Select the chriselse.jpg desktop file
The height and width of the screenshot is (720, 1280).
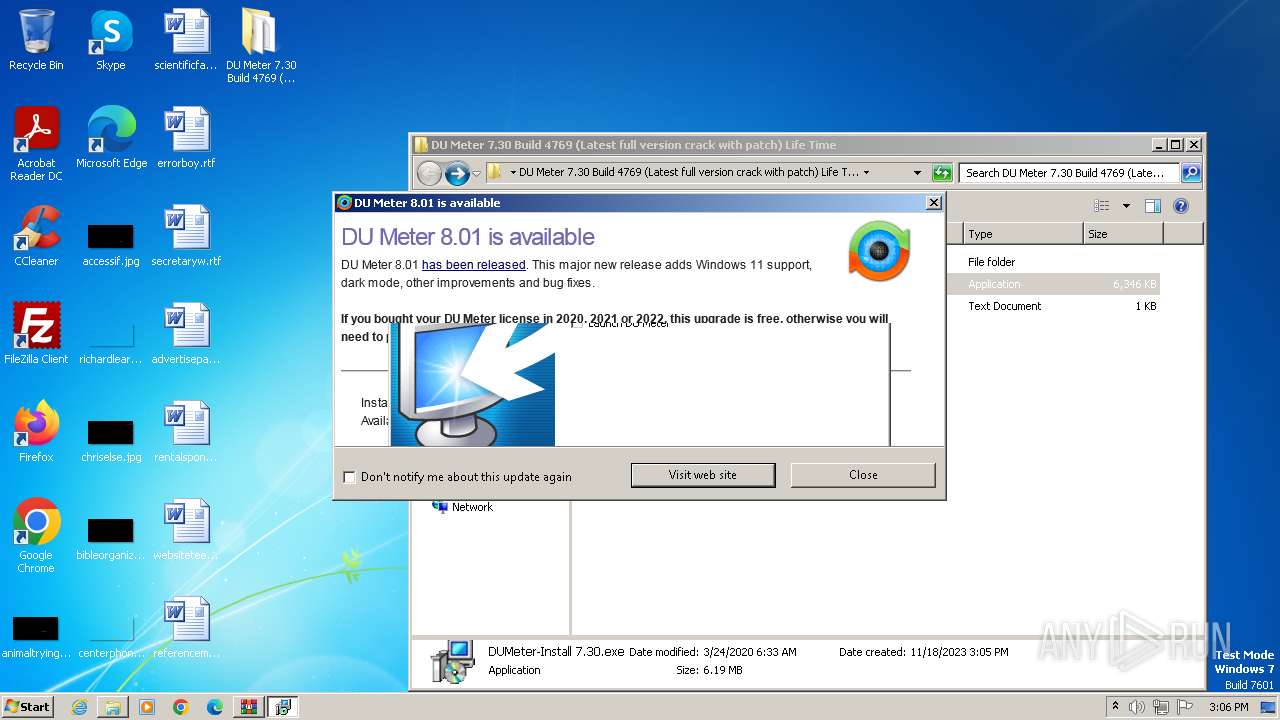click(x=111, y=440)
